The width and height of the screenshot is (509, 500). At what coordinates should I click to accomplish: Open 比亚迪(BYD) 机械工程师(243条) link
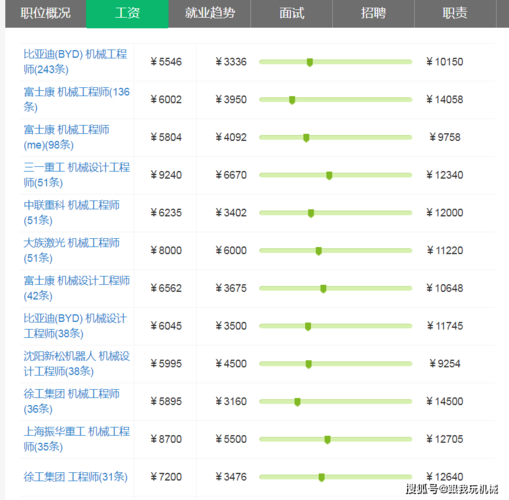tap(75, 62)
